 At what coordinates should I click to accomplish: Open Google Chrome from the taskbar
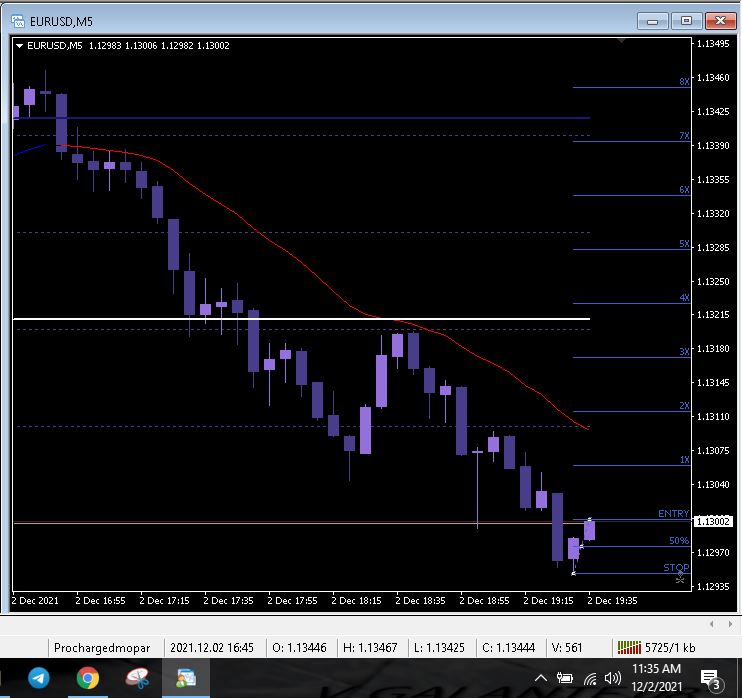(x=88, y=678)
